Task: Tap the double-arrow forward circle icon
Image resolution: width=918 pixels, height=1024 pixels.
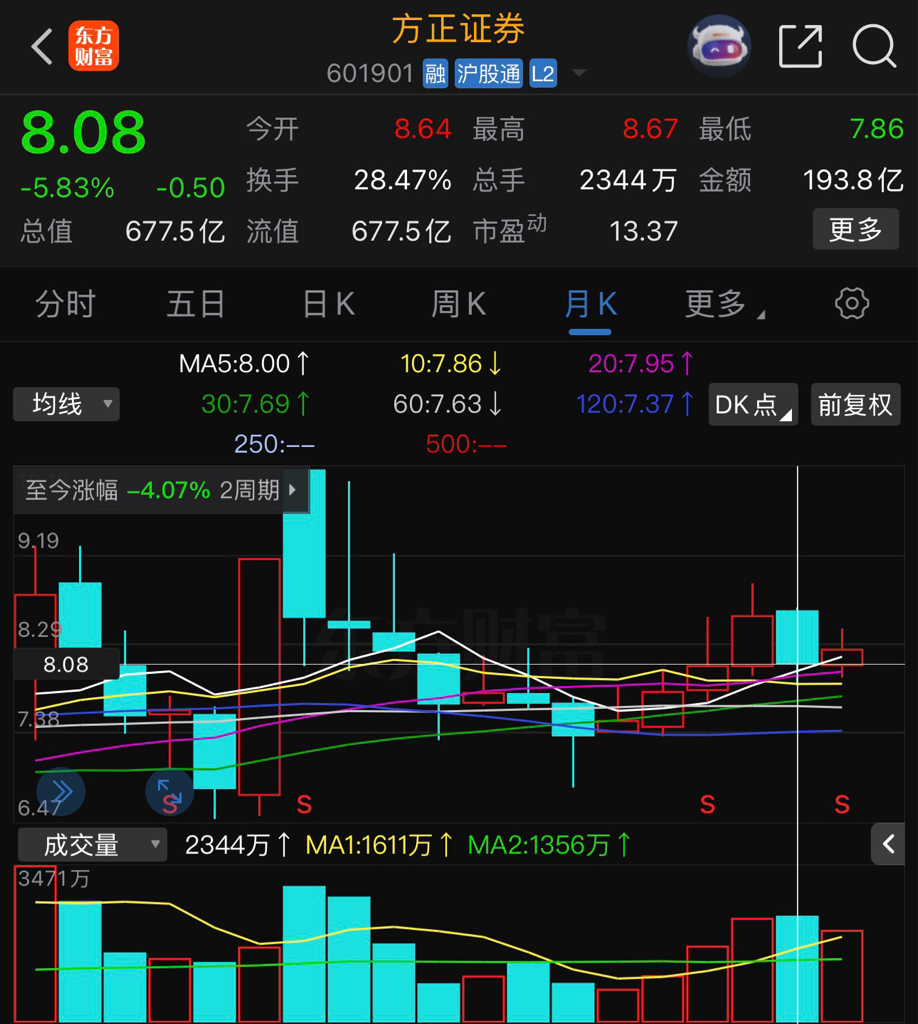Action: click(x=61, y=792)
